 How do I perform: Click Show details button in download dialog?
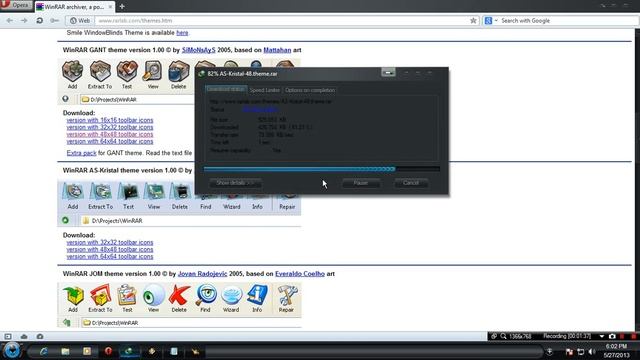(x=235, y=183)
